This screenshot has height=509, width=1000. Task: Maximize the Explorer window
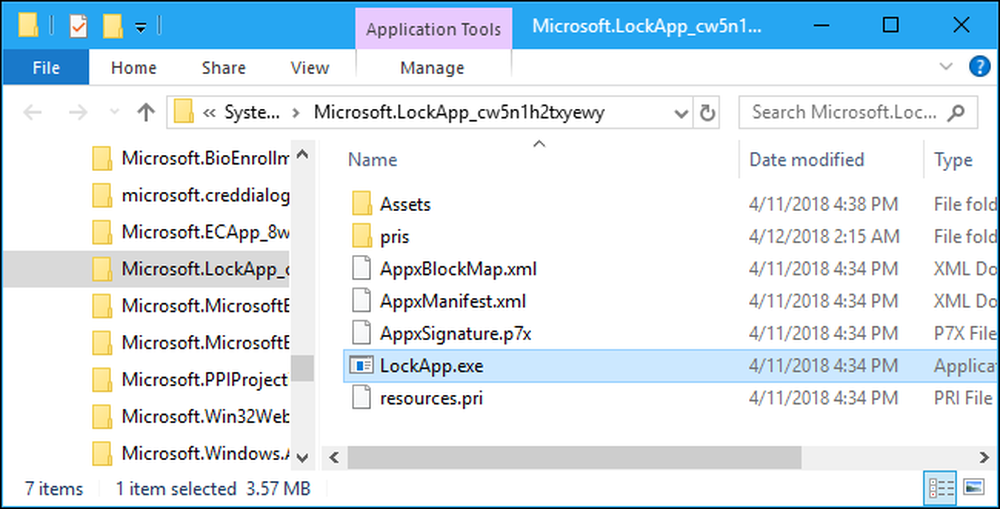point(890,26)
